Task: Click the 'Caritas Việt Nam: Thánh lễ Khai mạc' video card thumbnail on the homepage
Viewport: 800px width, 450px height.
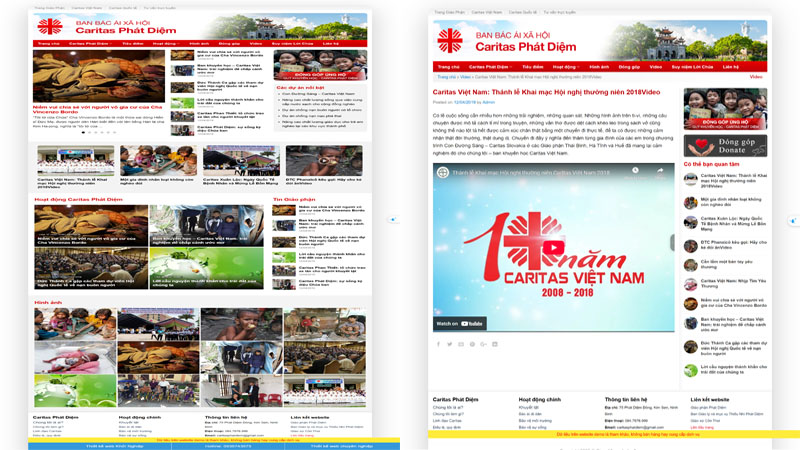Action: pyautogui.click(x=76, y=160)
